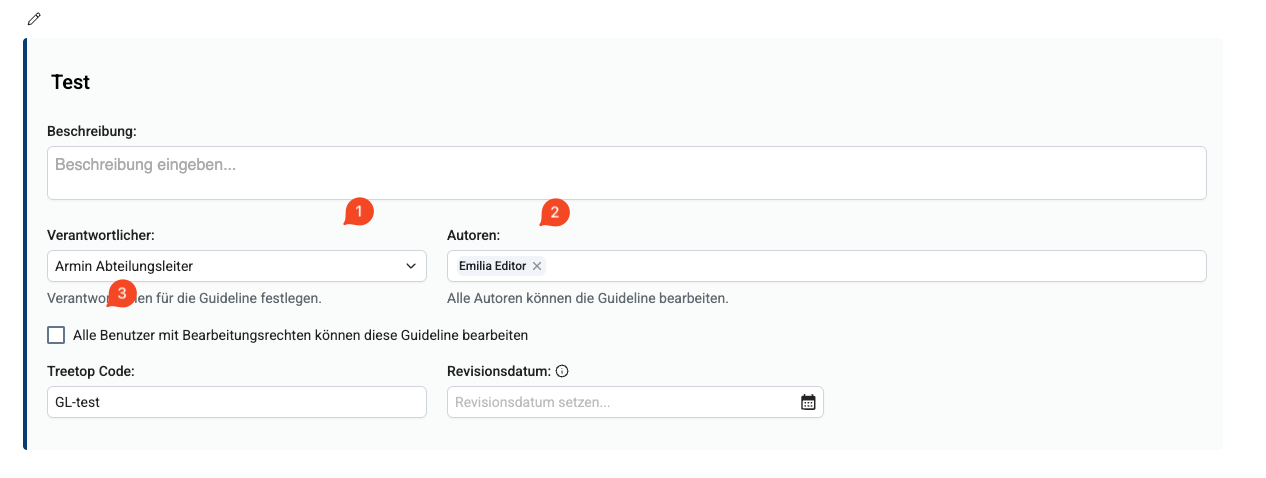1266x478 pixels.
Task: Focus the Beschreibung eingeben text area
Action: [626, 173]
